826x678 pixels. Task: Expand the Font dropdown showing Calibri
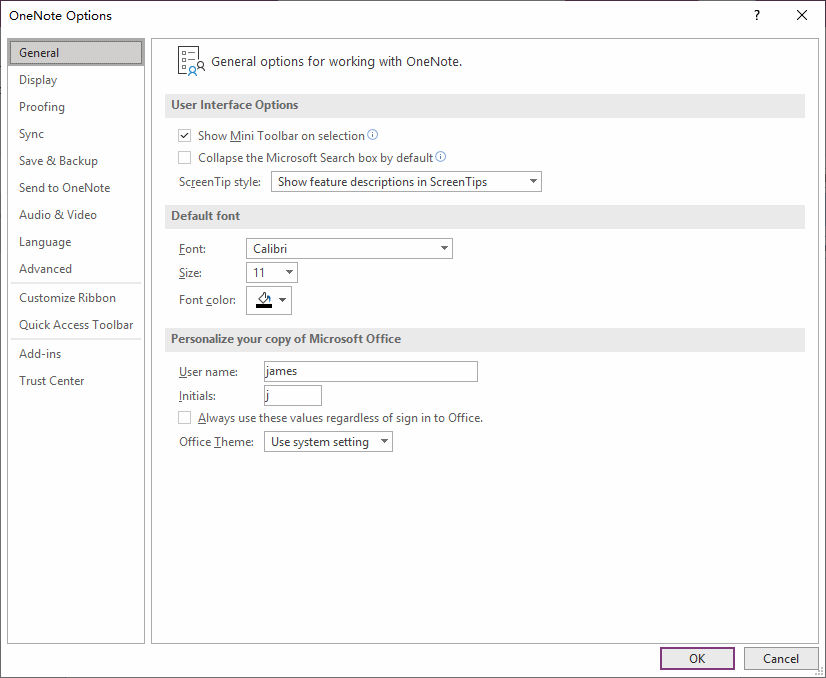point(349,249)
